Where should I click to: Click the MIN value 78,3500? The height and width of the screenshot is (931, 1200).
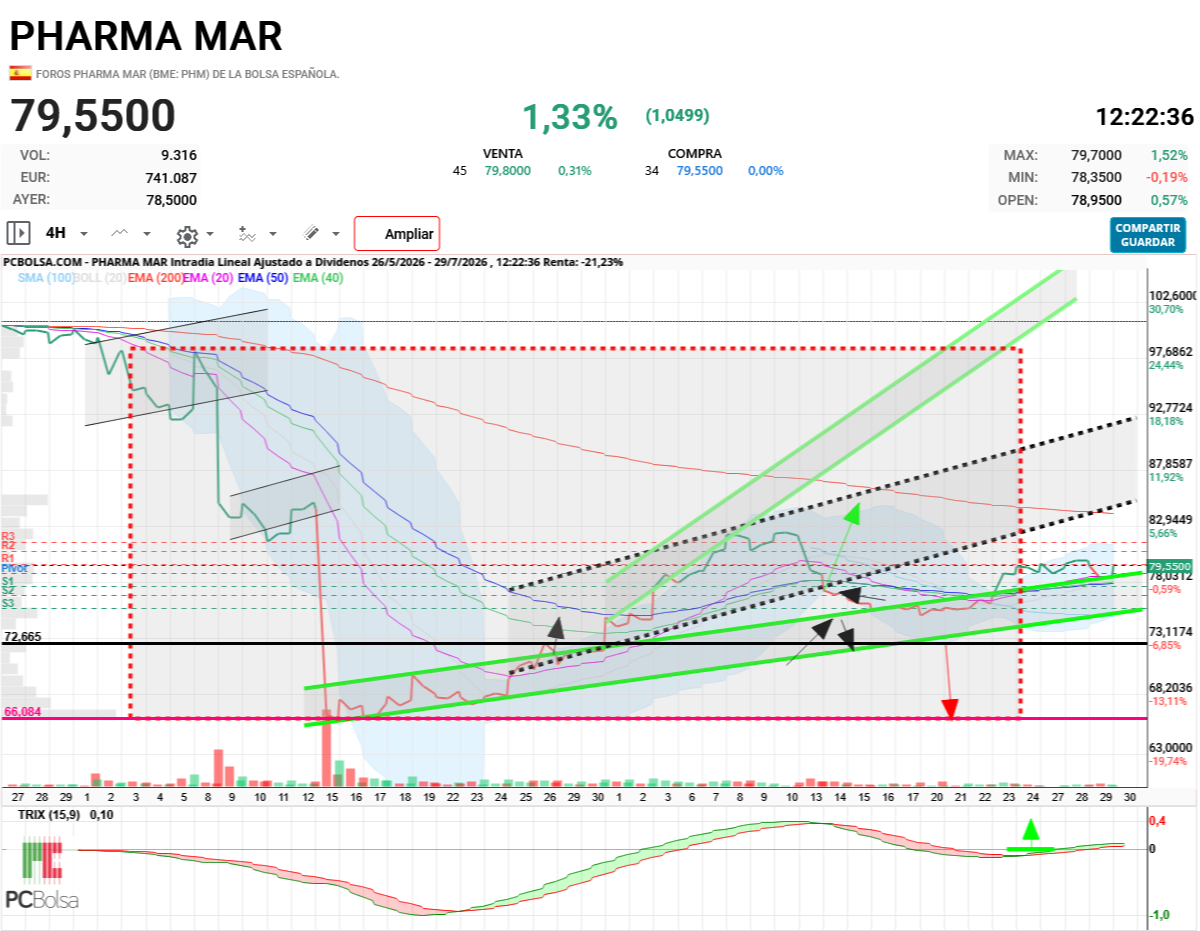pos(1097,177)
